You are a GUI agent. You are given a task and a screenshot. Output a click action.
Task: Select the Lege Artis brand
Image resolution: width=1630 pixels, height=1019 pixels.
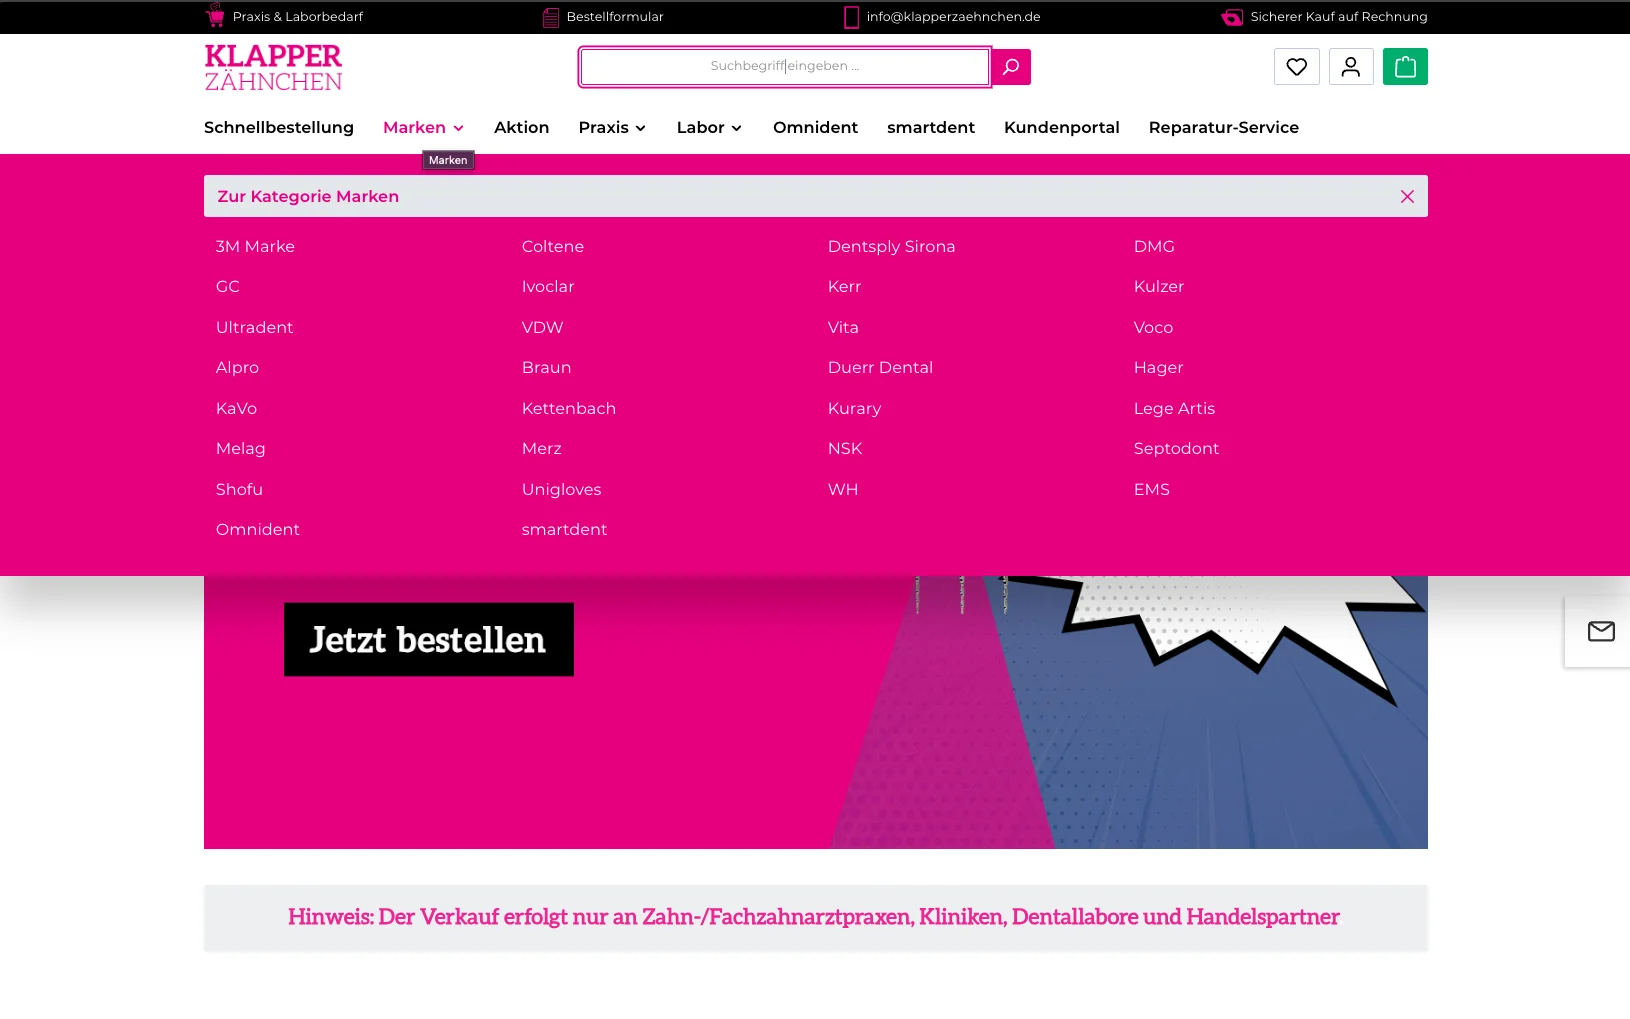click(1174, 408)
